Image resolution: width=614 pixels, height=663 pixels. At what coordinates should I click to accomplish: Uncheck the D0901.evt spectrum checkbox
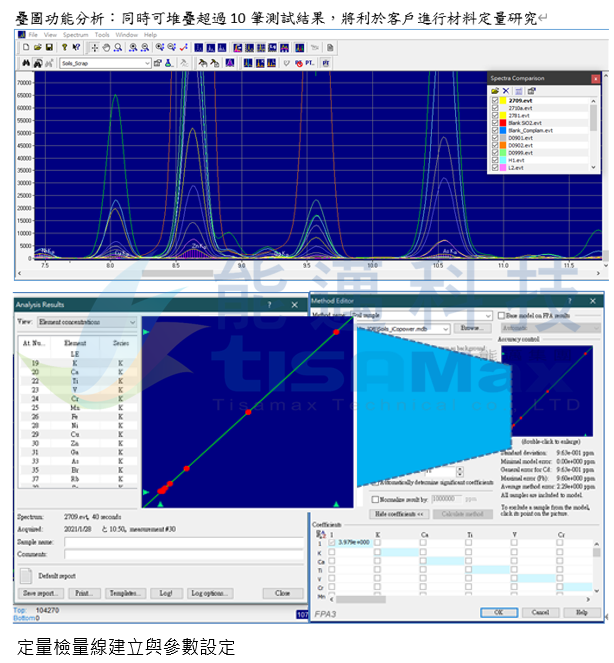coord(495,138)
